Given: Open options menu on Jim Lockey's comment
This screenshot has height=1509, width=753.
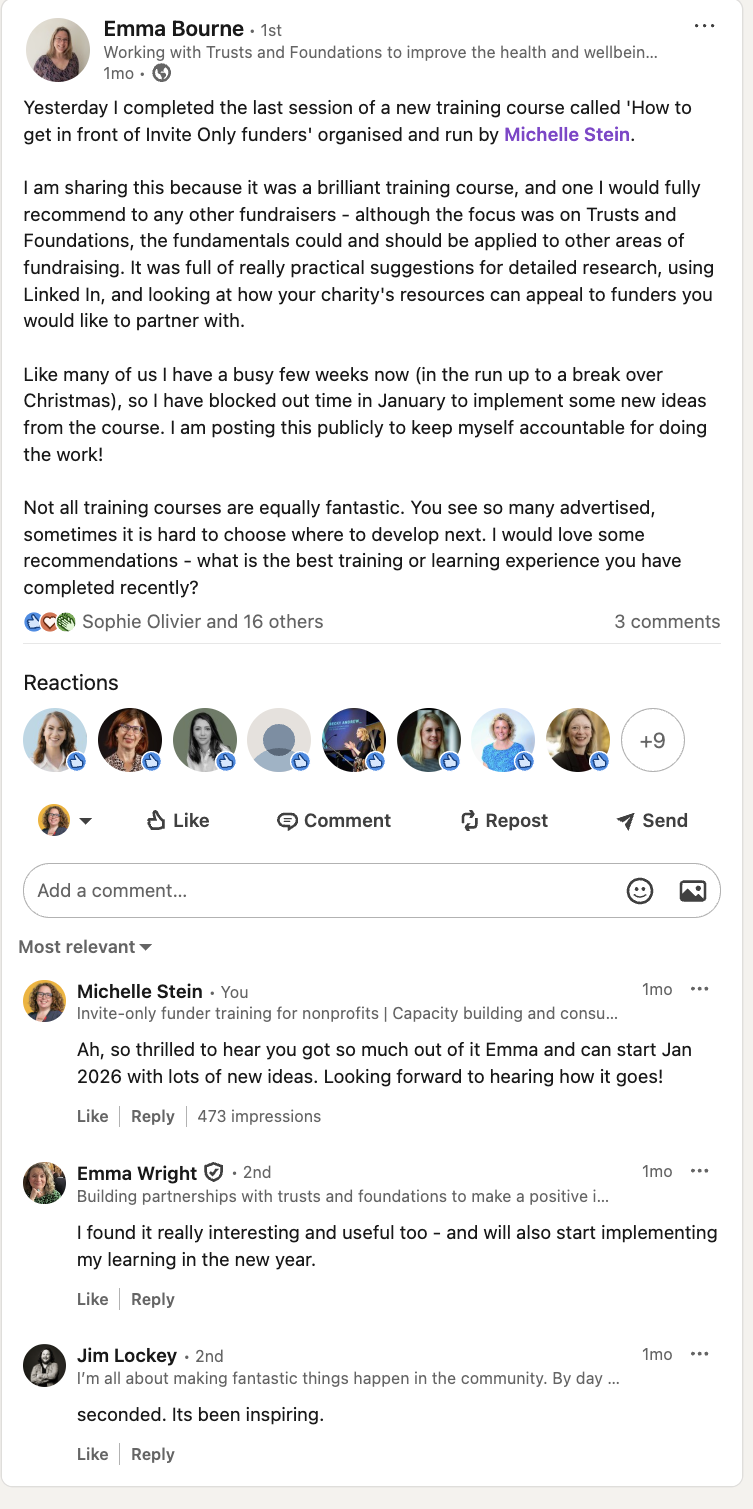Looking at the screenshot, I should point(700,1354).
